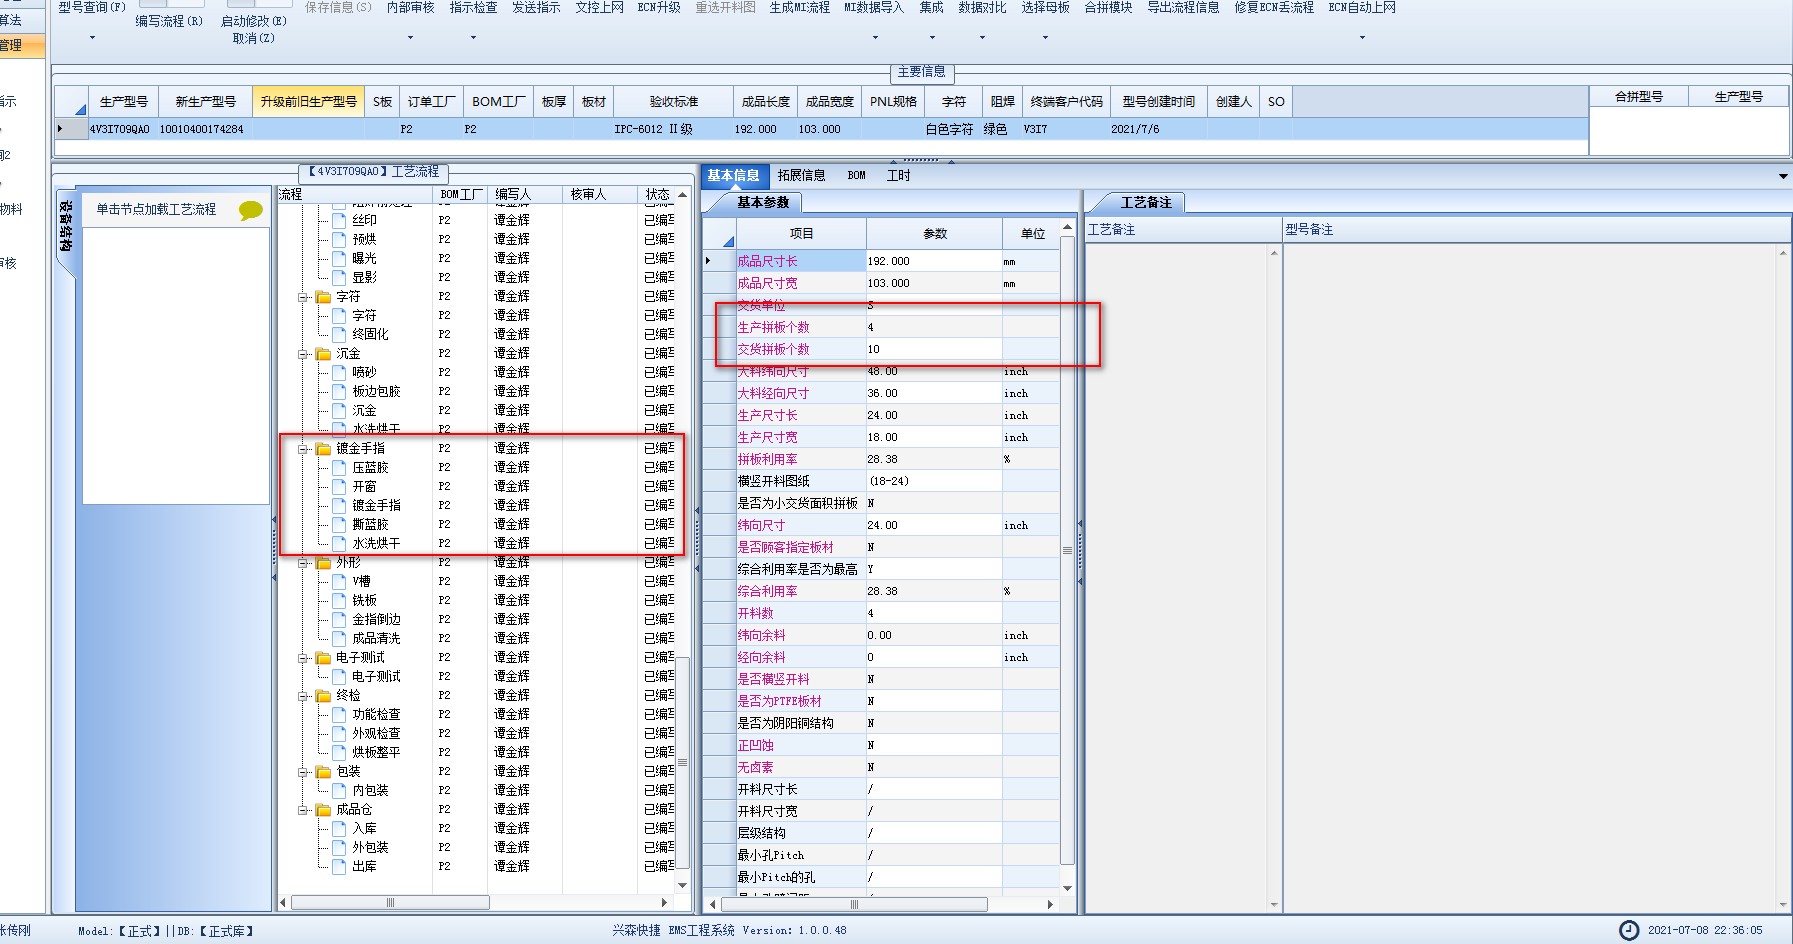1793x944 pixels.
Task: Click the page icon beside V槽
Action: [x=339, y=581]
